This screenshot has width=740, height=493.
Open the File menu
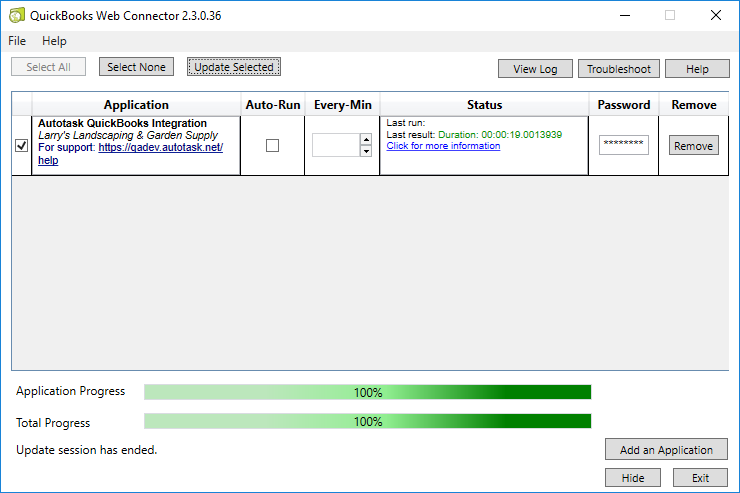pos(17,41)
